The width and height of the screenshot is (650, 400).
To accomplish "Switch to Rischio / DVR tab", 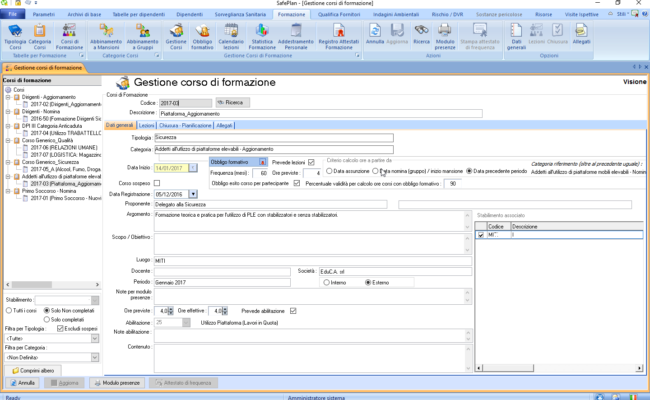I will pos(447,14).
